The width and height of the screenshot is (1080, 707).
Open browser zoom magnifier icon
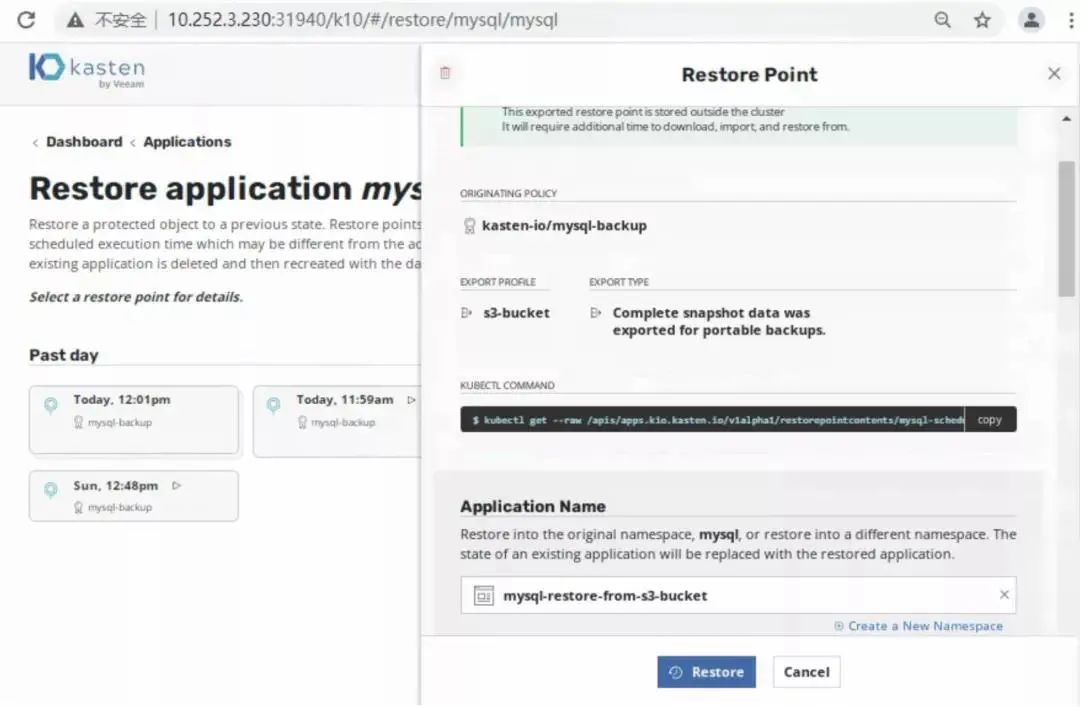942,20
